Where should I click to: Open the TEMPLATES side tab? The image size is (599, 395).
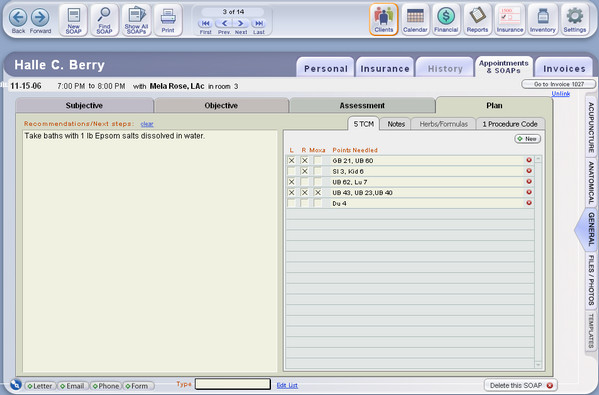591,330
